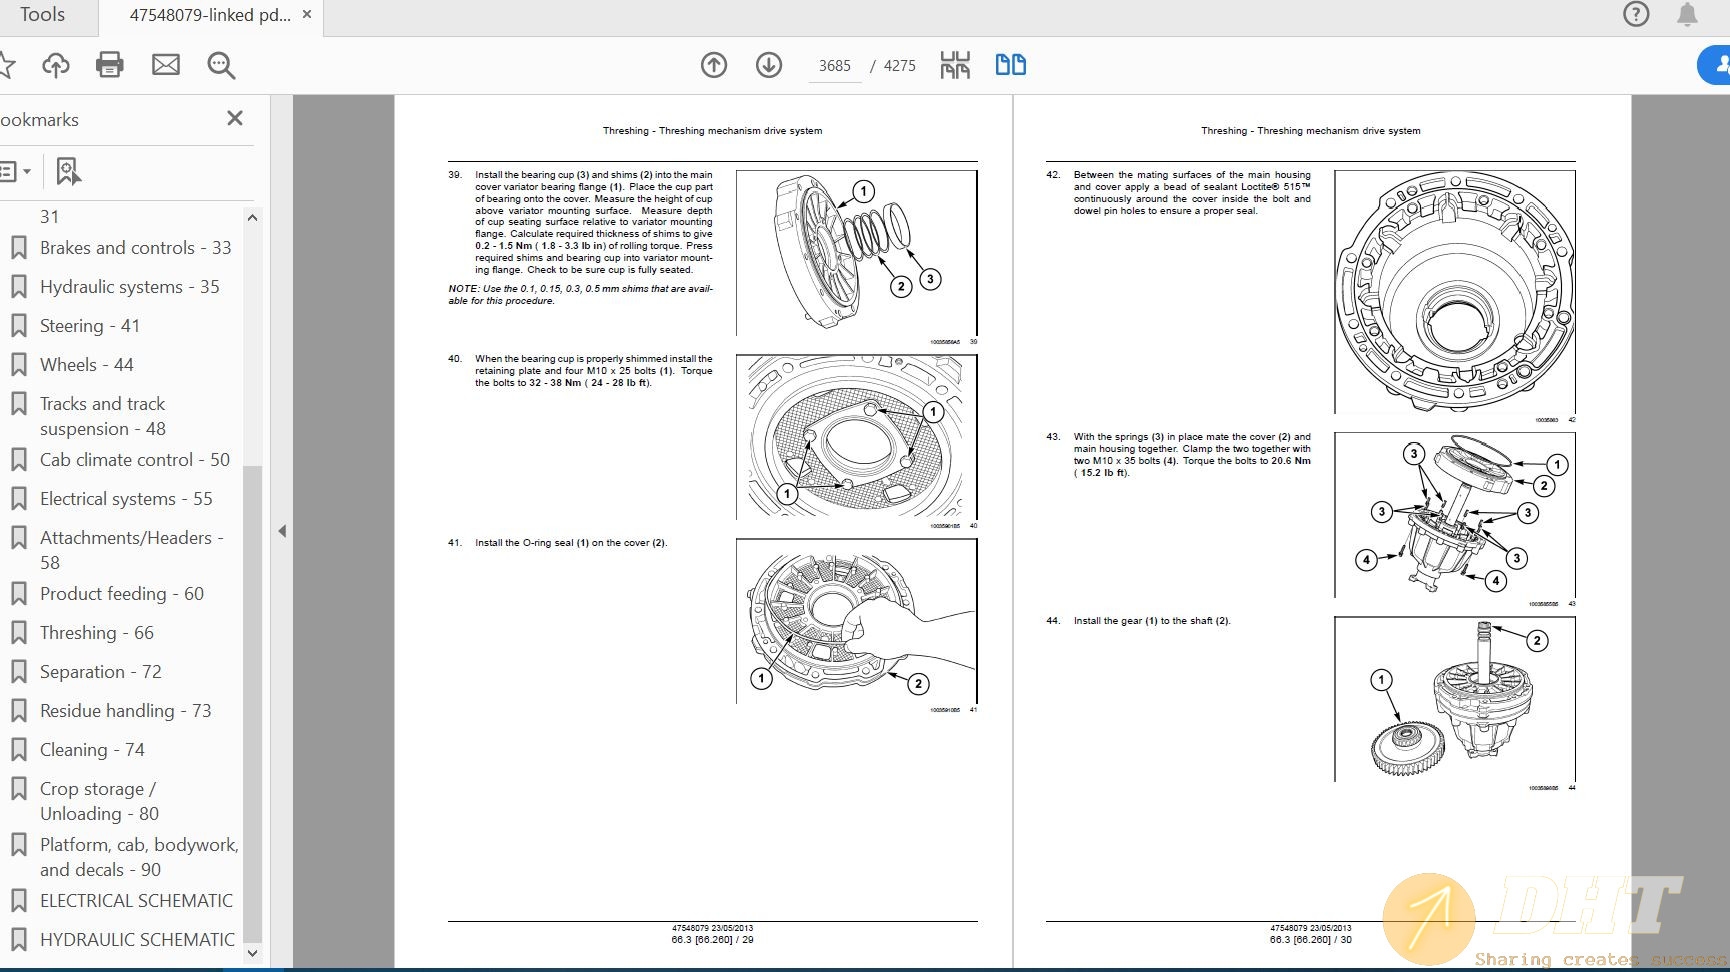
Task: Open the notifications bell icon
Action: coord(1688,14)
